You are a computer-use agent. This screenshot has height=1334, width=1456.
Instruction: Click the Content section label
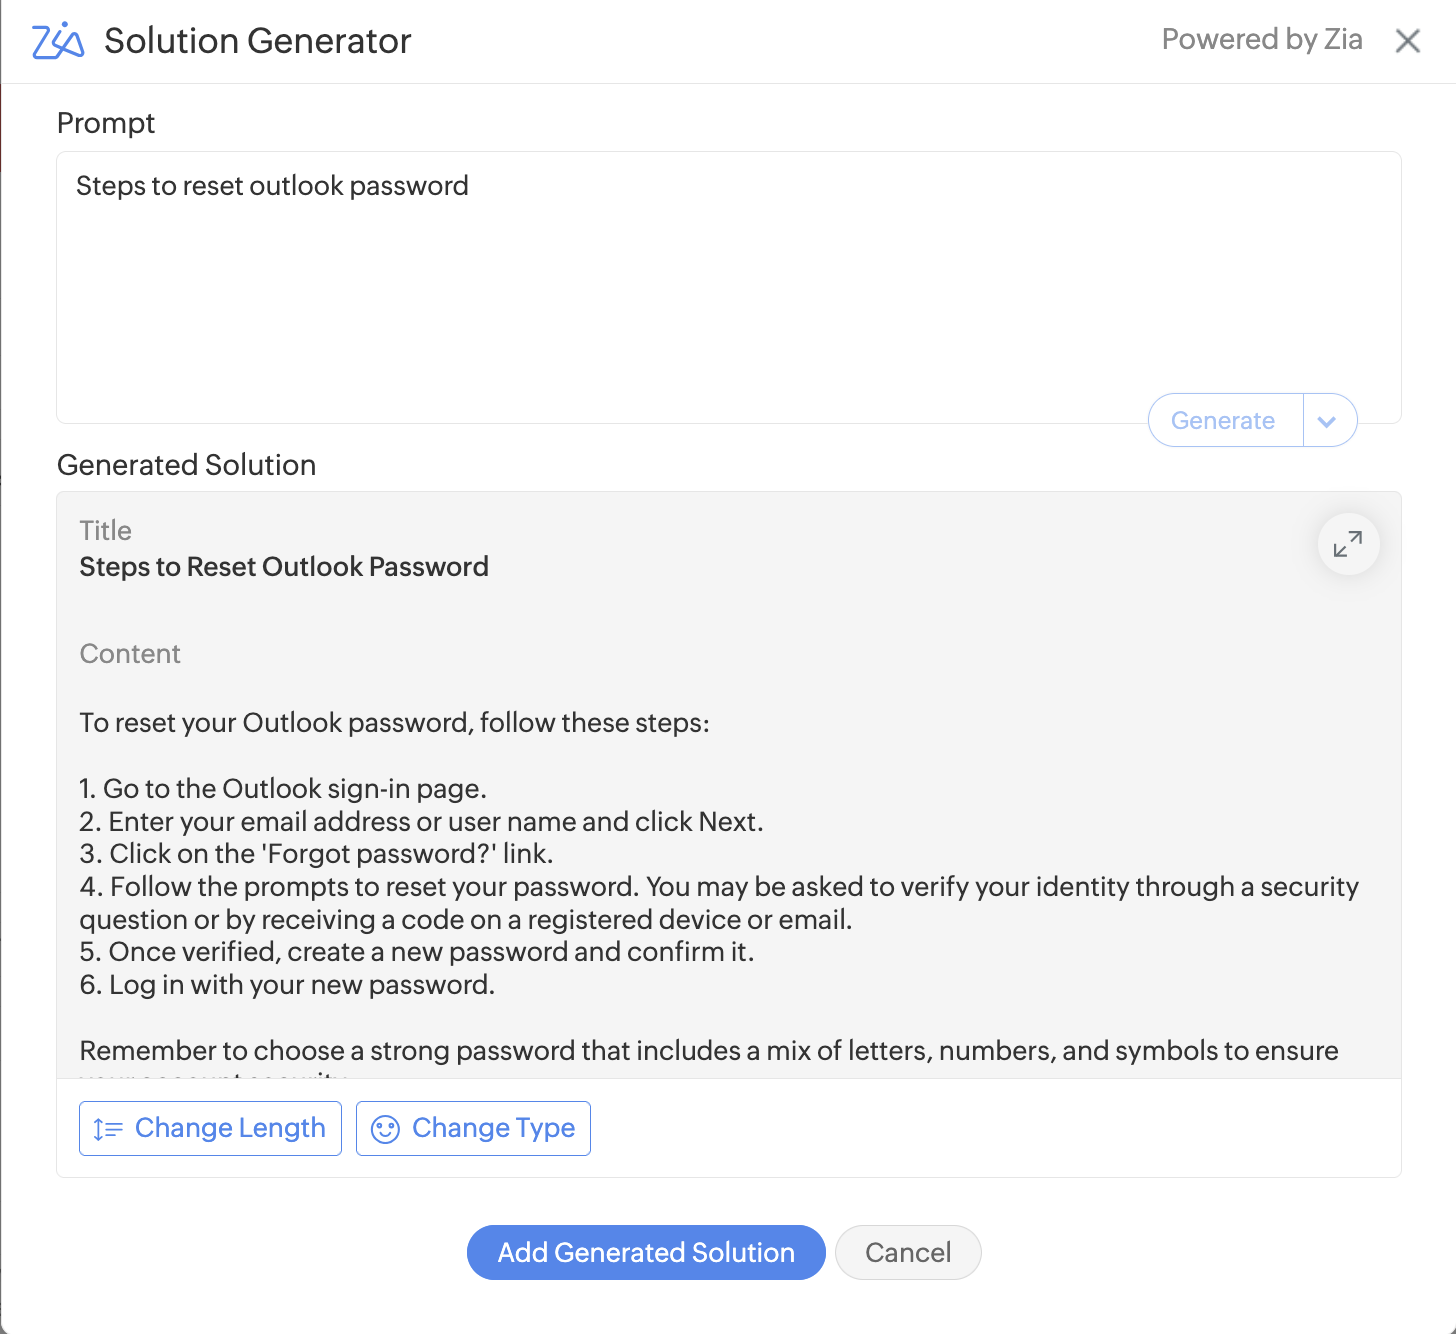(x=130, y=654)
